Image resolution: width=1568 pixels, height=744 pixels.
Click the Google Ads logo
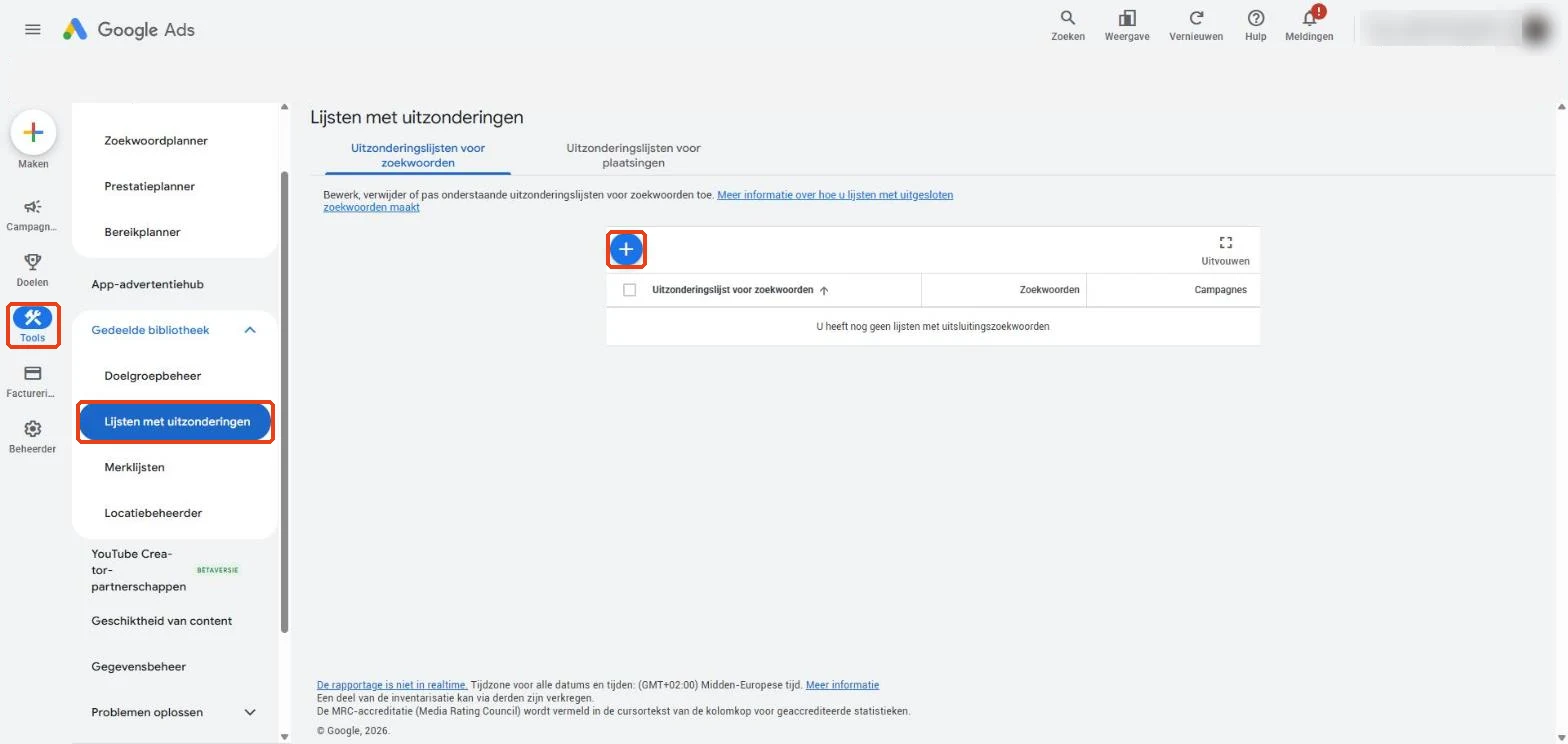point(129,29)
